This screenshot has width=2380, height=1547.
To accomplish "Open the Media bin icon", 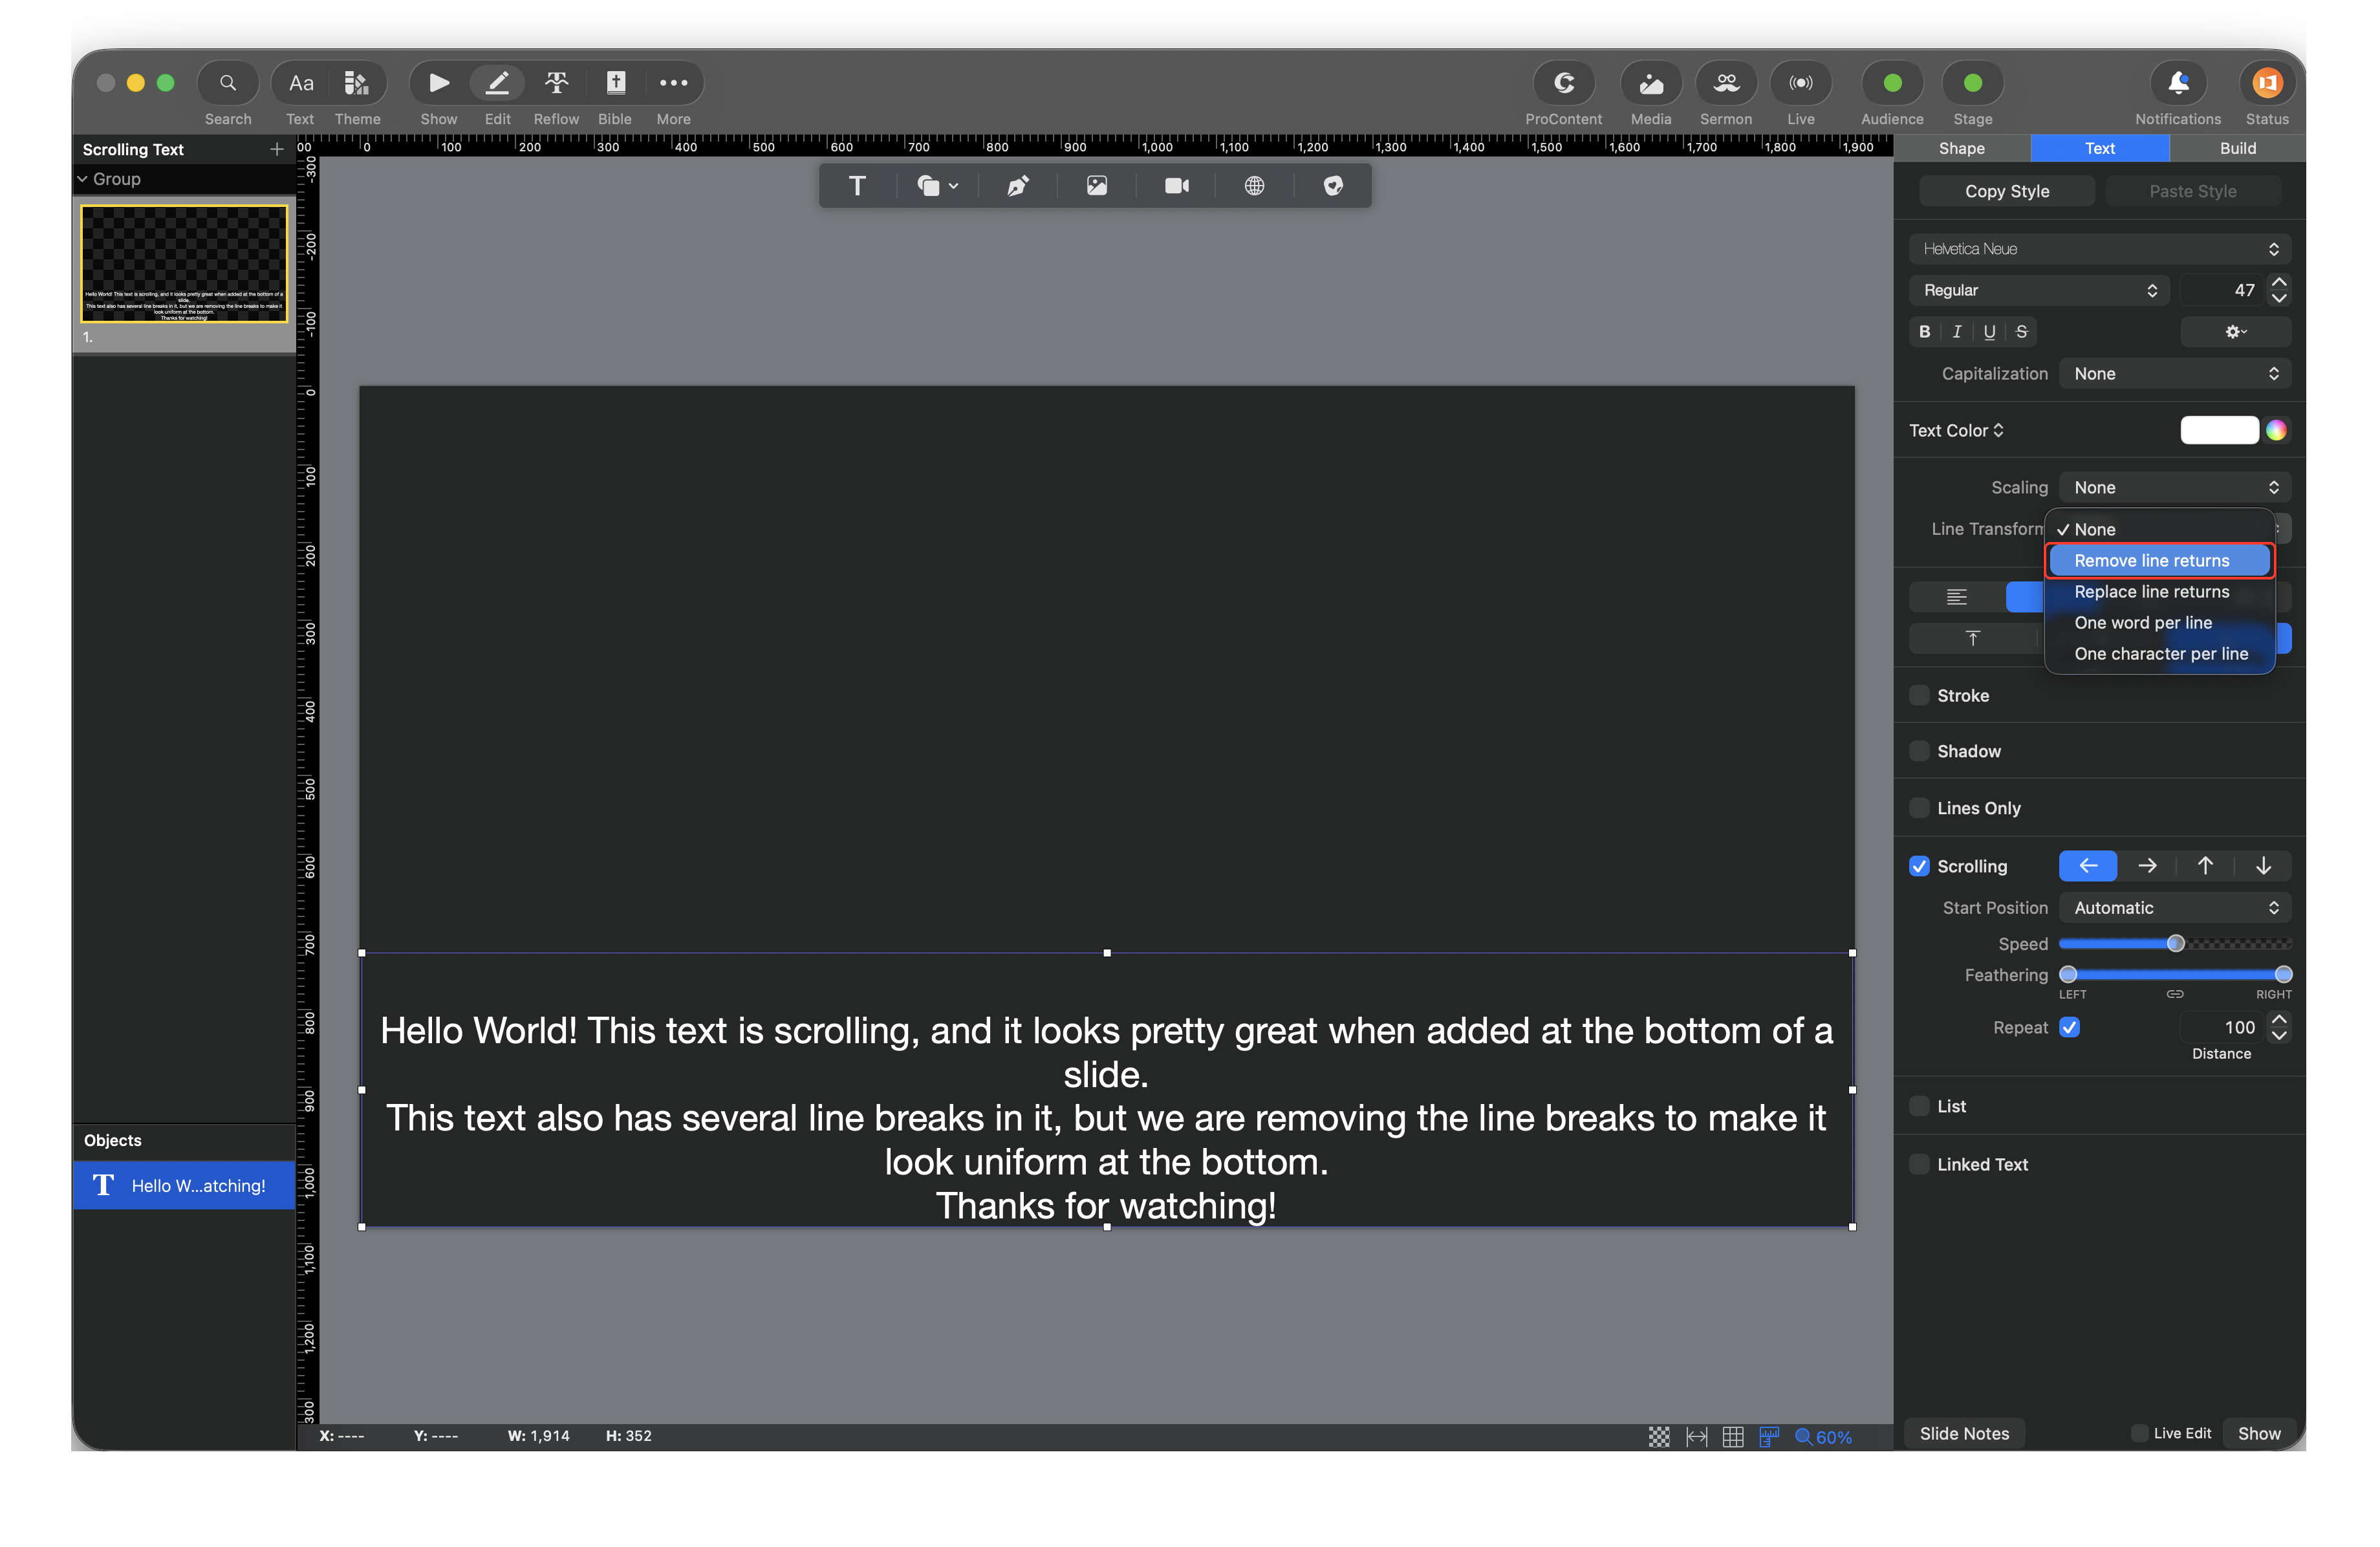I will 1650,83.
